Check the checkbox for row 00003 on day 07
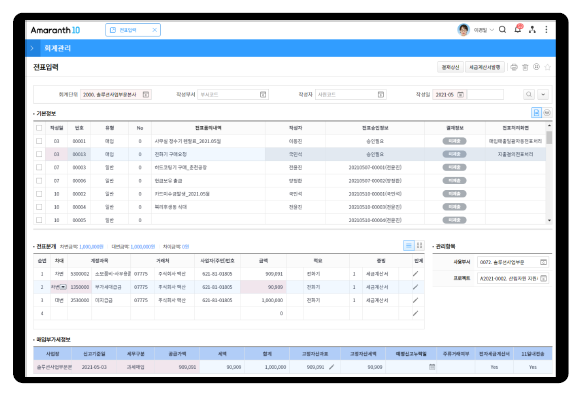Viewport: 583px width, 396px height. [x=39, y=167]
